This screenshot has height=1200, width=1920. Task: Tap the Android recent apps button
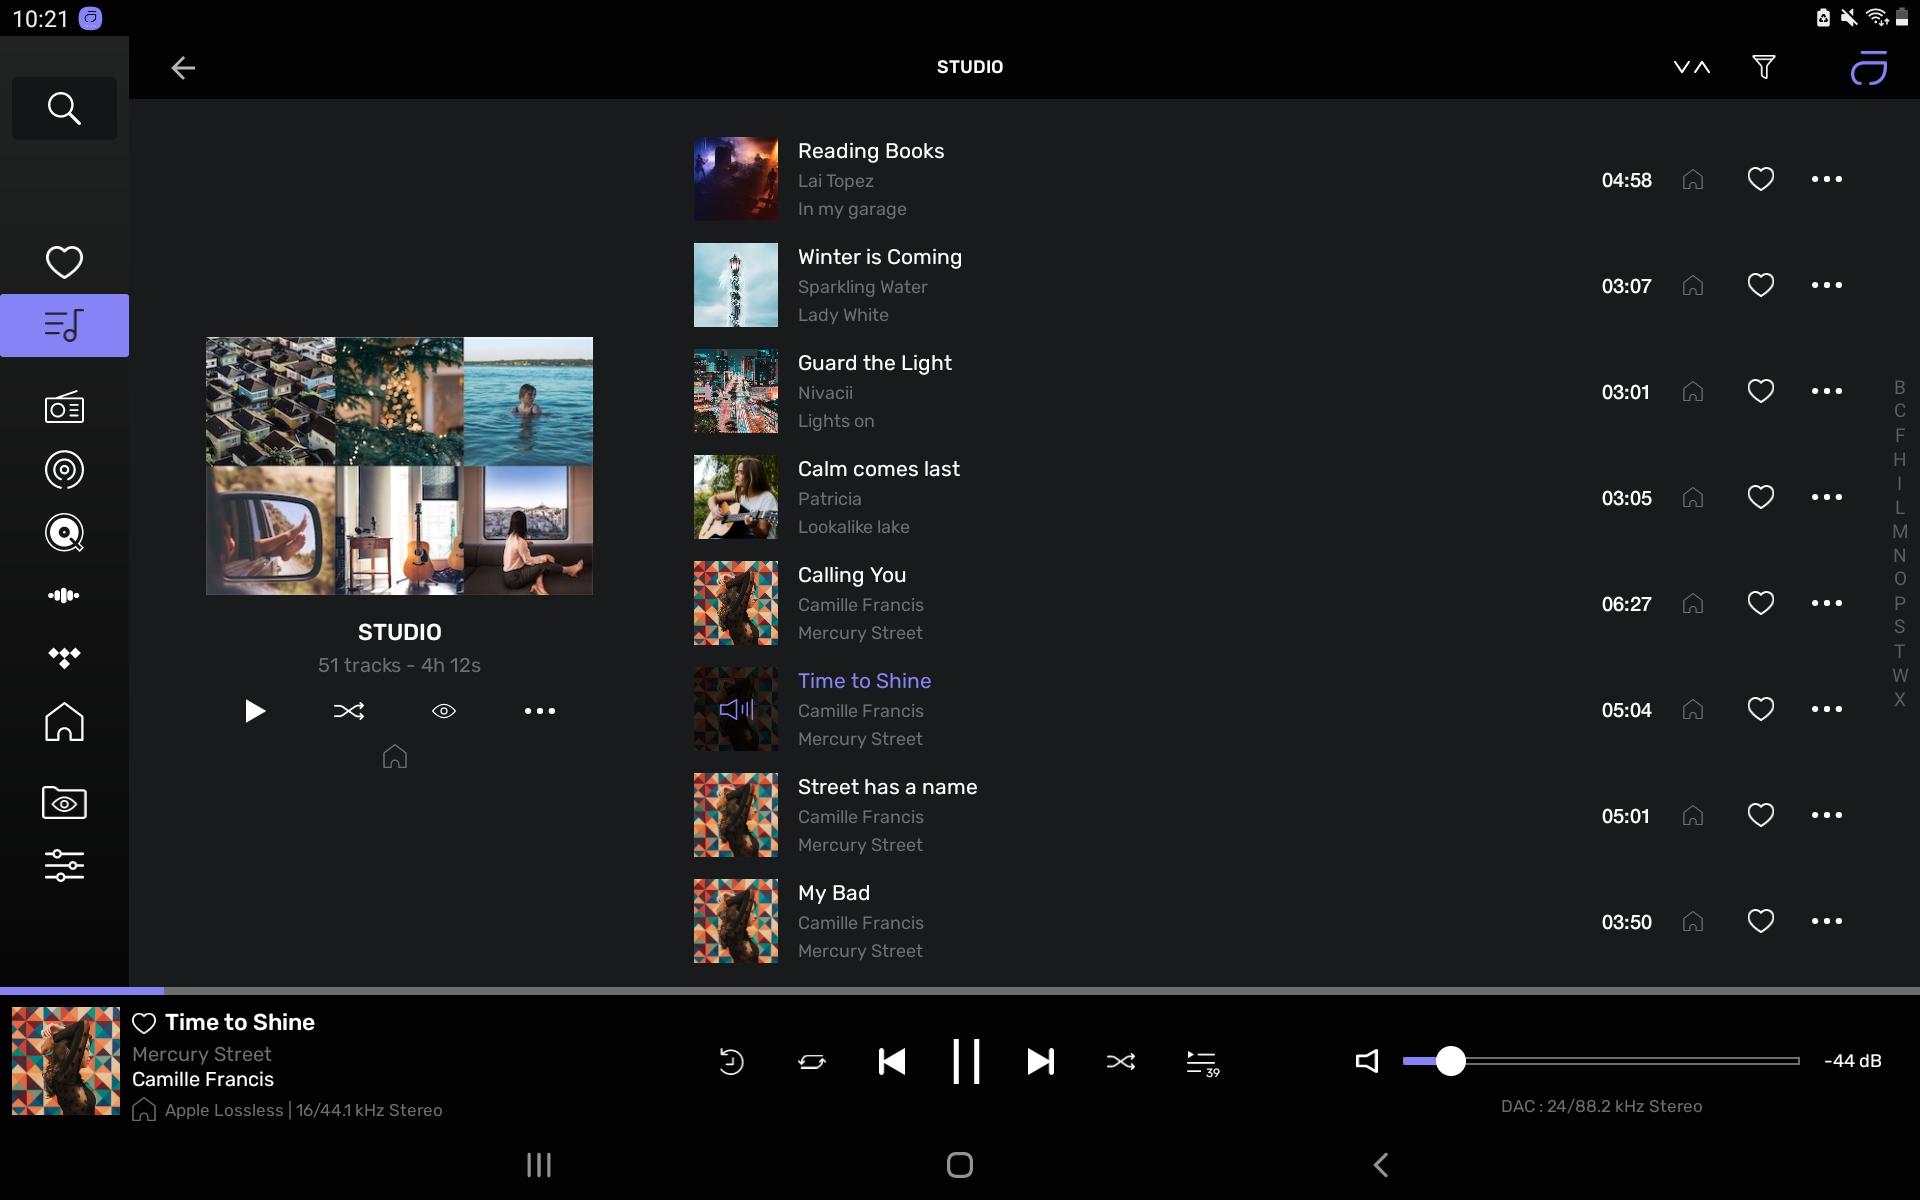(x=539, y=1165)
